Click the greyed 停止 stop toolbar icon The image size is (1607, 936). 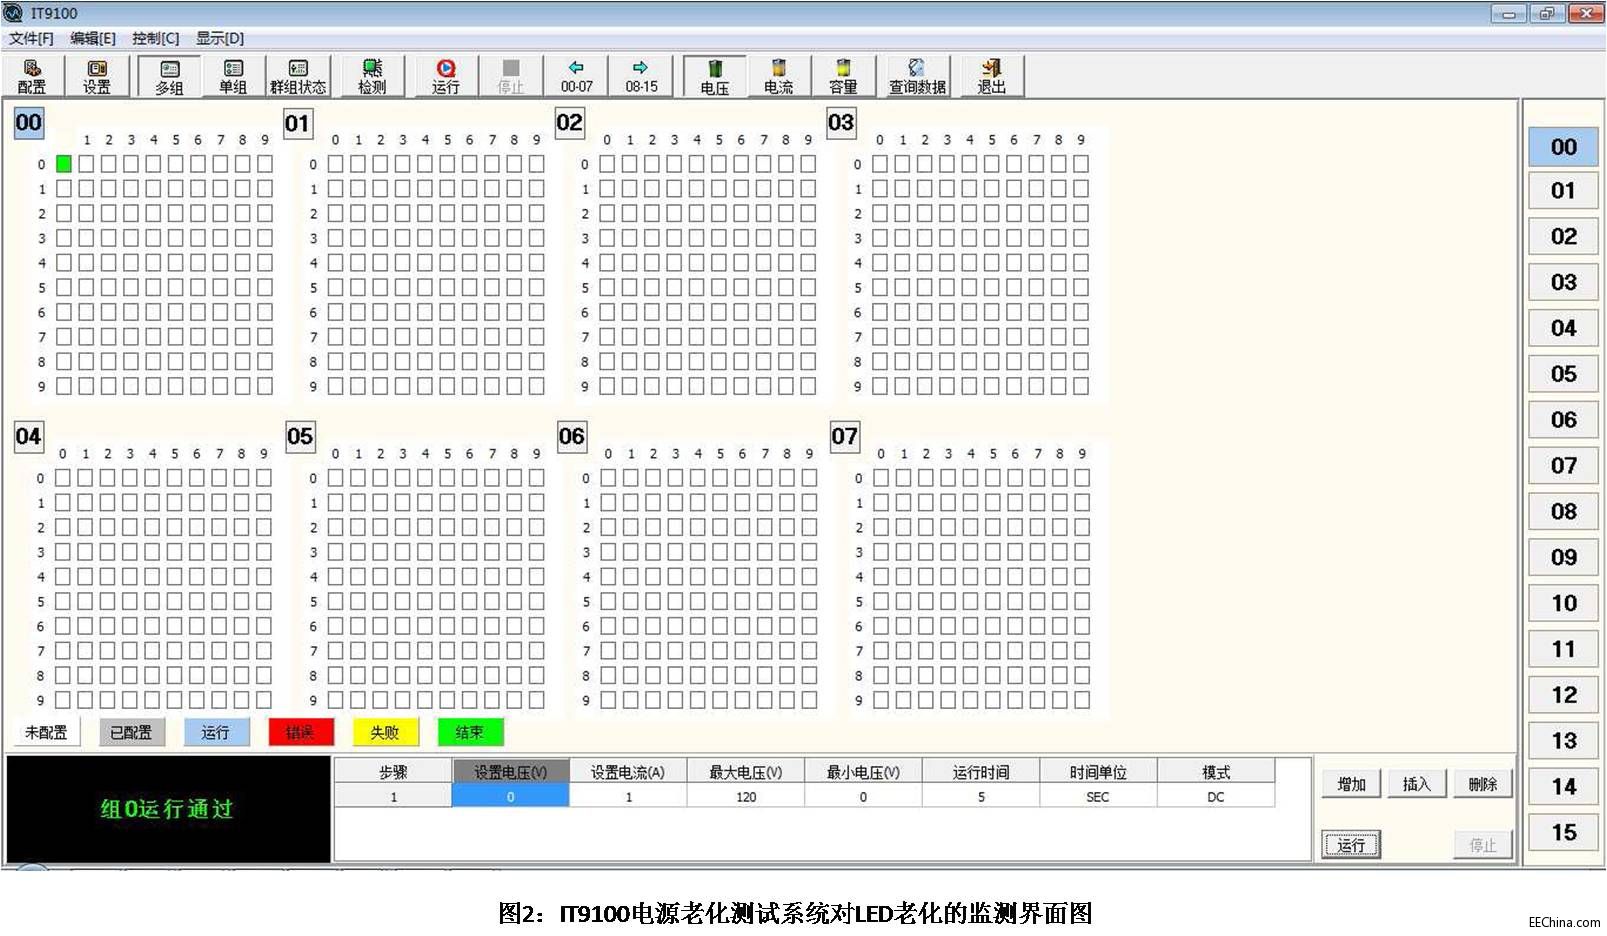tap(511, 76)
